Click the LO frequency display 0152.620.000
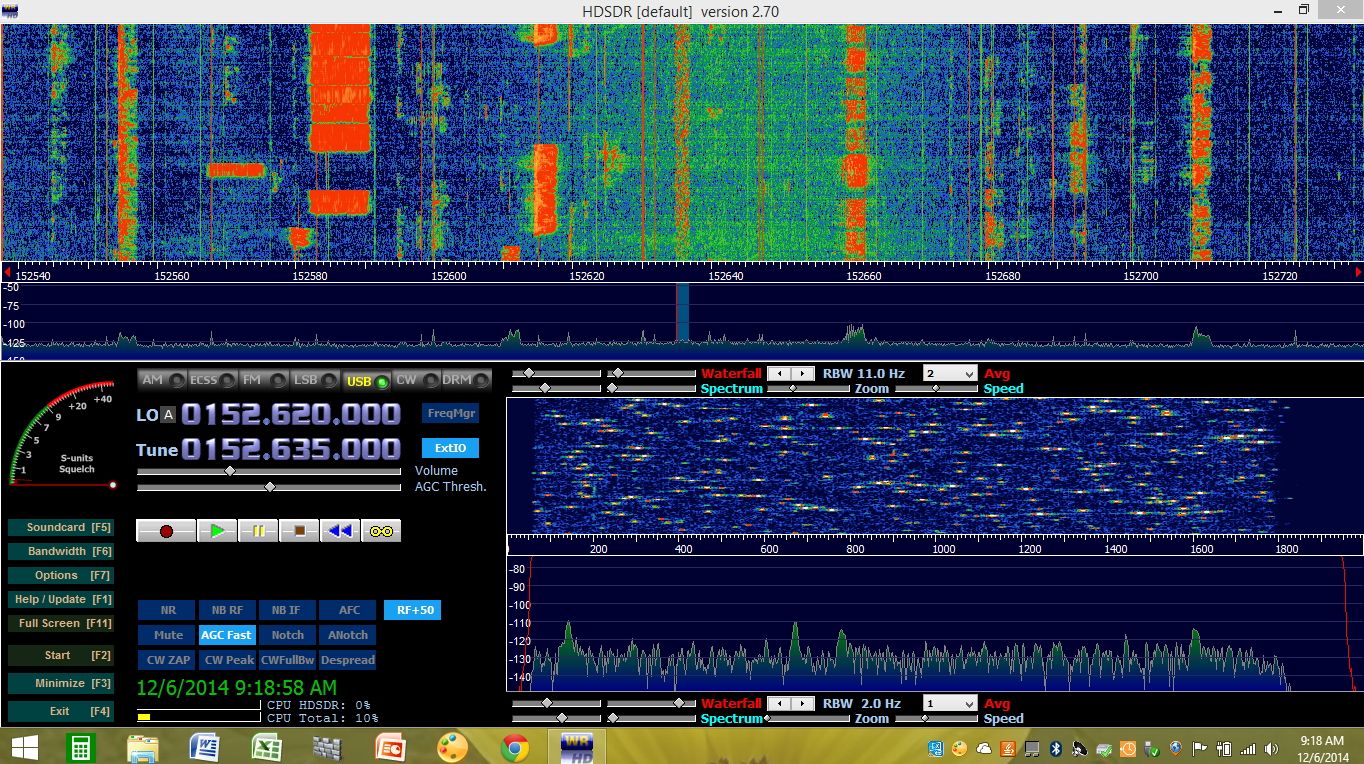1364x764 pixels. pyautogui.click(x=291, y=414)
